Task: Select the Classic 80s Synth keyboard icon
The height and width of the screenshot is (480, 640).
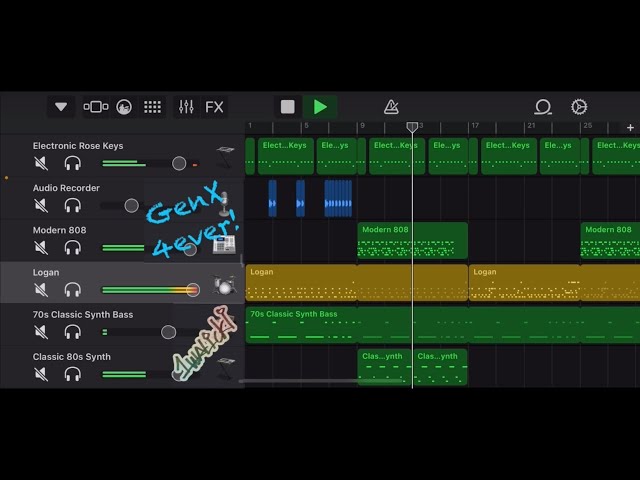Action: pyautogui.click(x=225, y=367)
